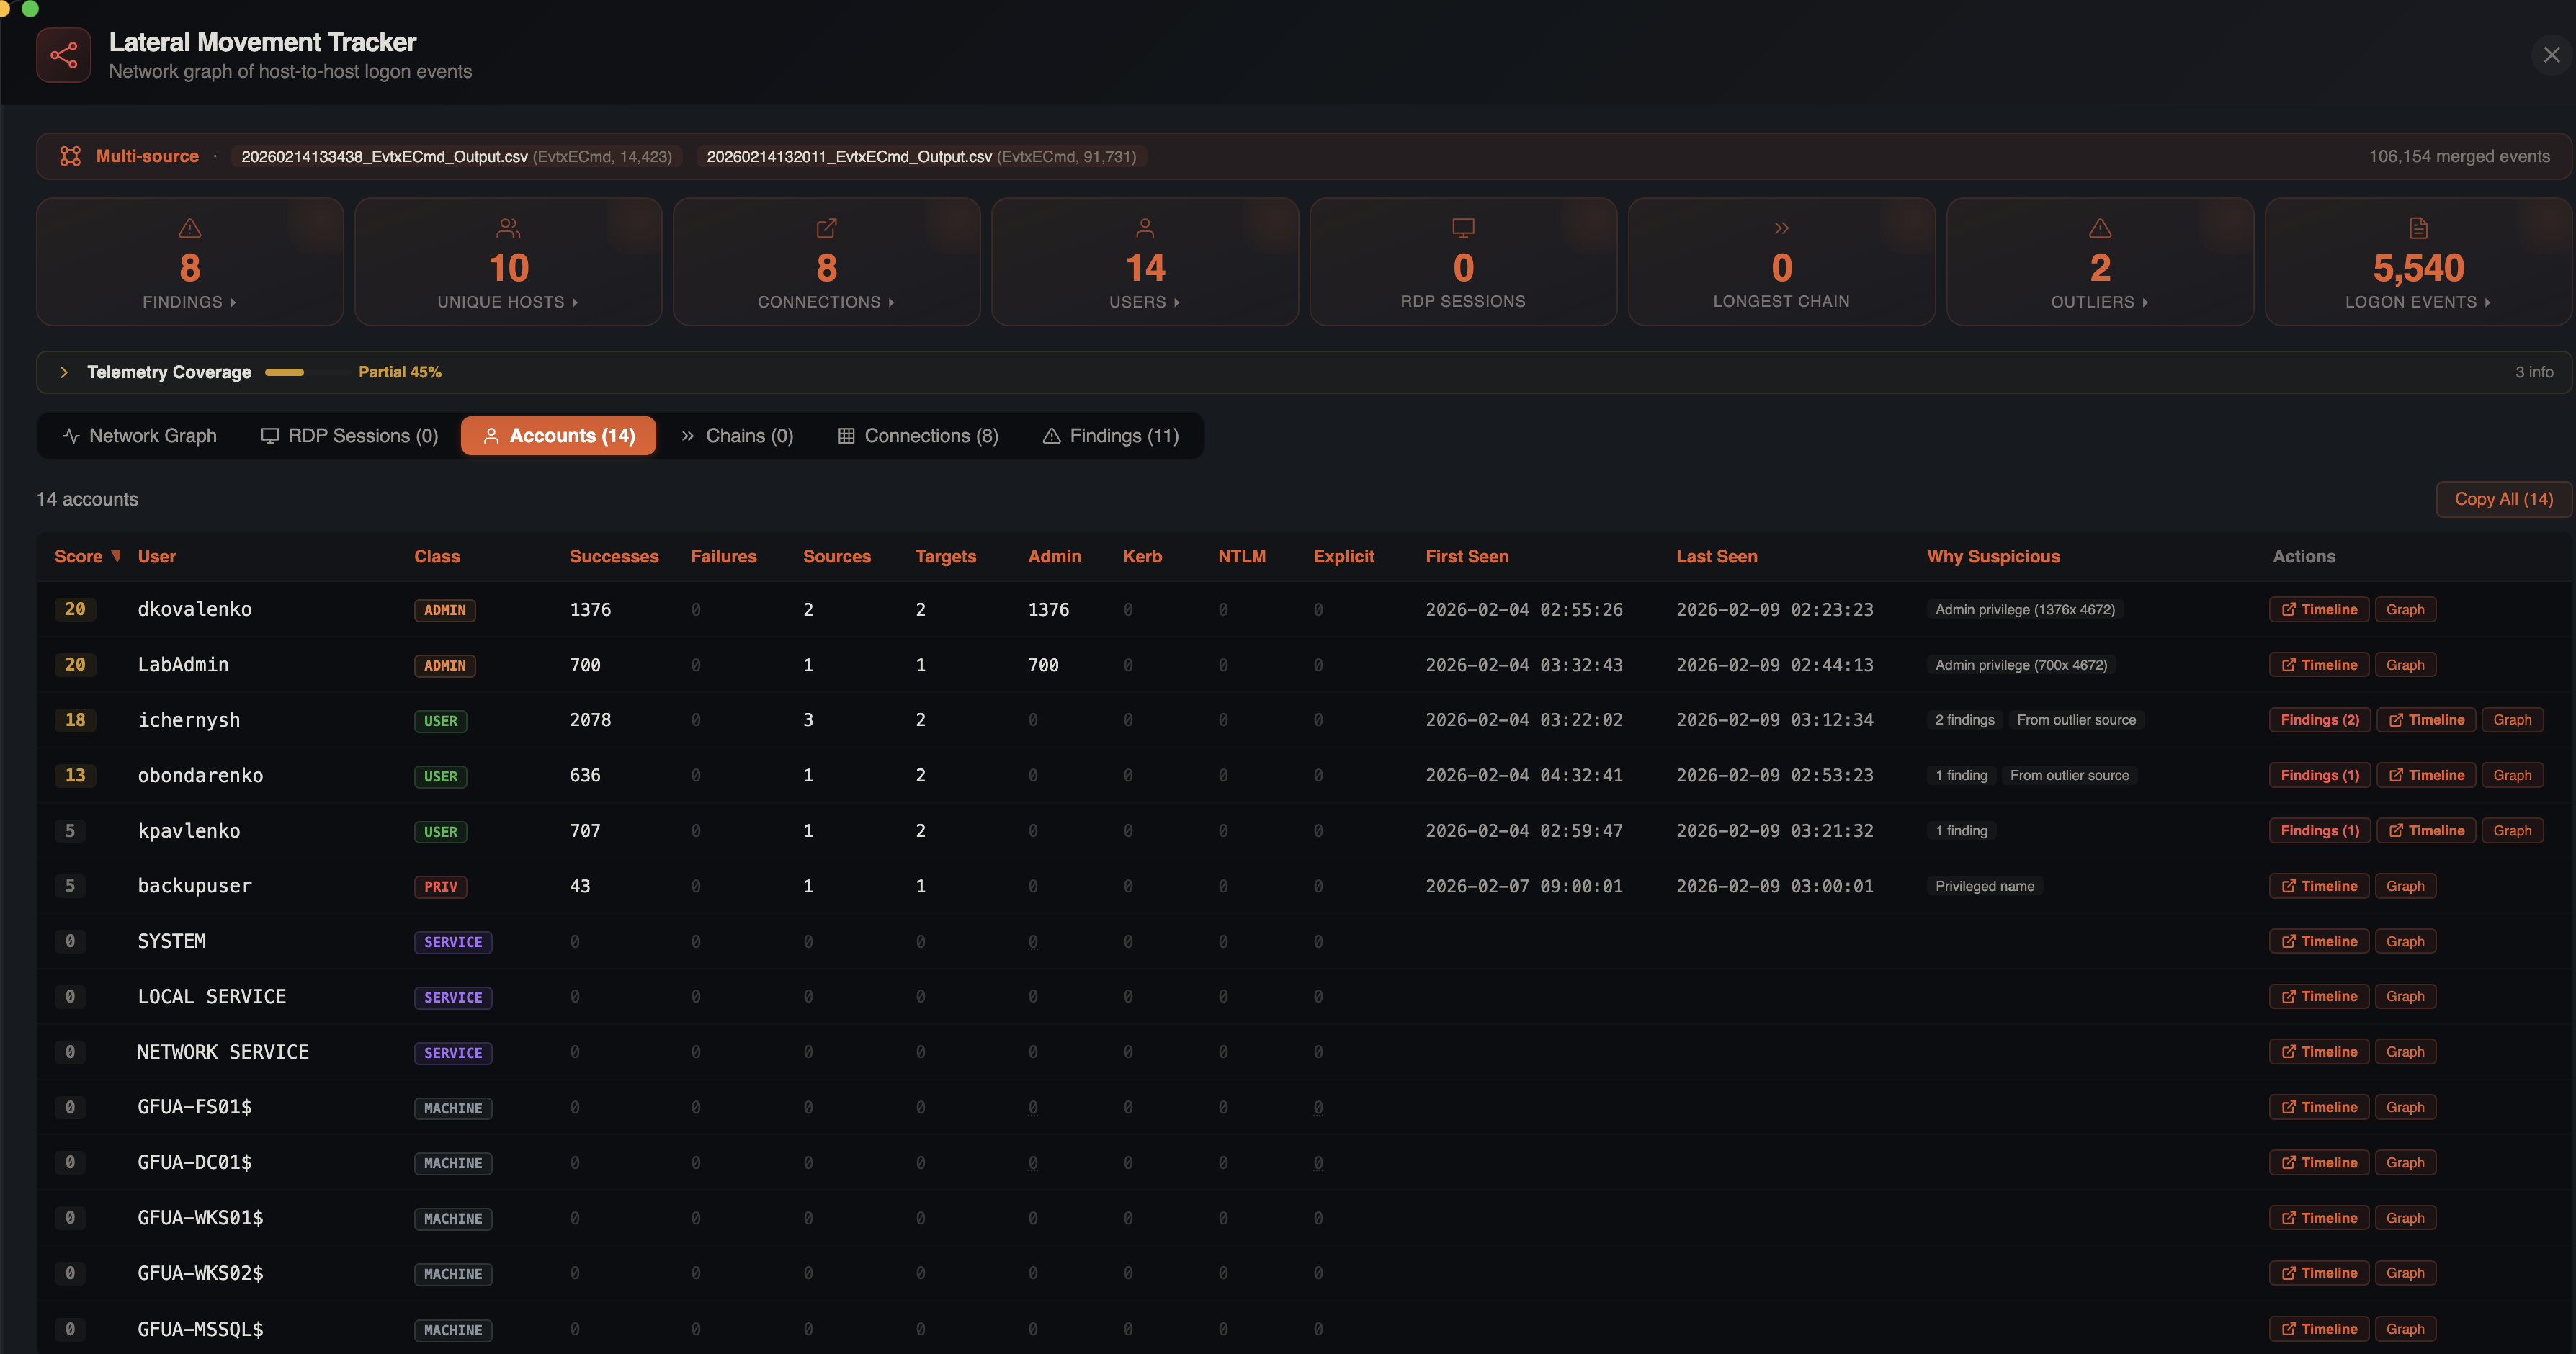
Task: Click the warning icon on Outliers card
Action: coord(2100,228)
